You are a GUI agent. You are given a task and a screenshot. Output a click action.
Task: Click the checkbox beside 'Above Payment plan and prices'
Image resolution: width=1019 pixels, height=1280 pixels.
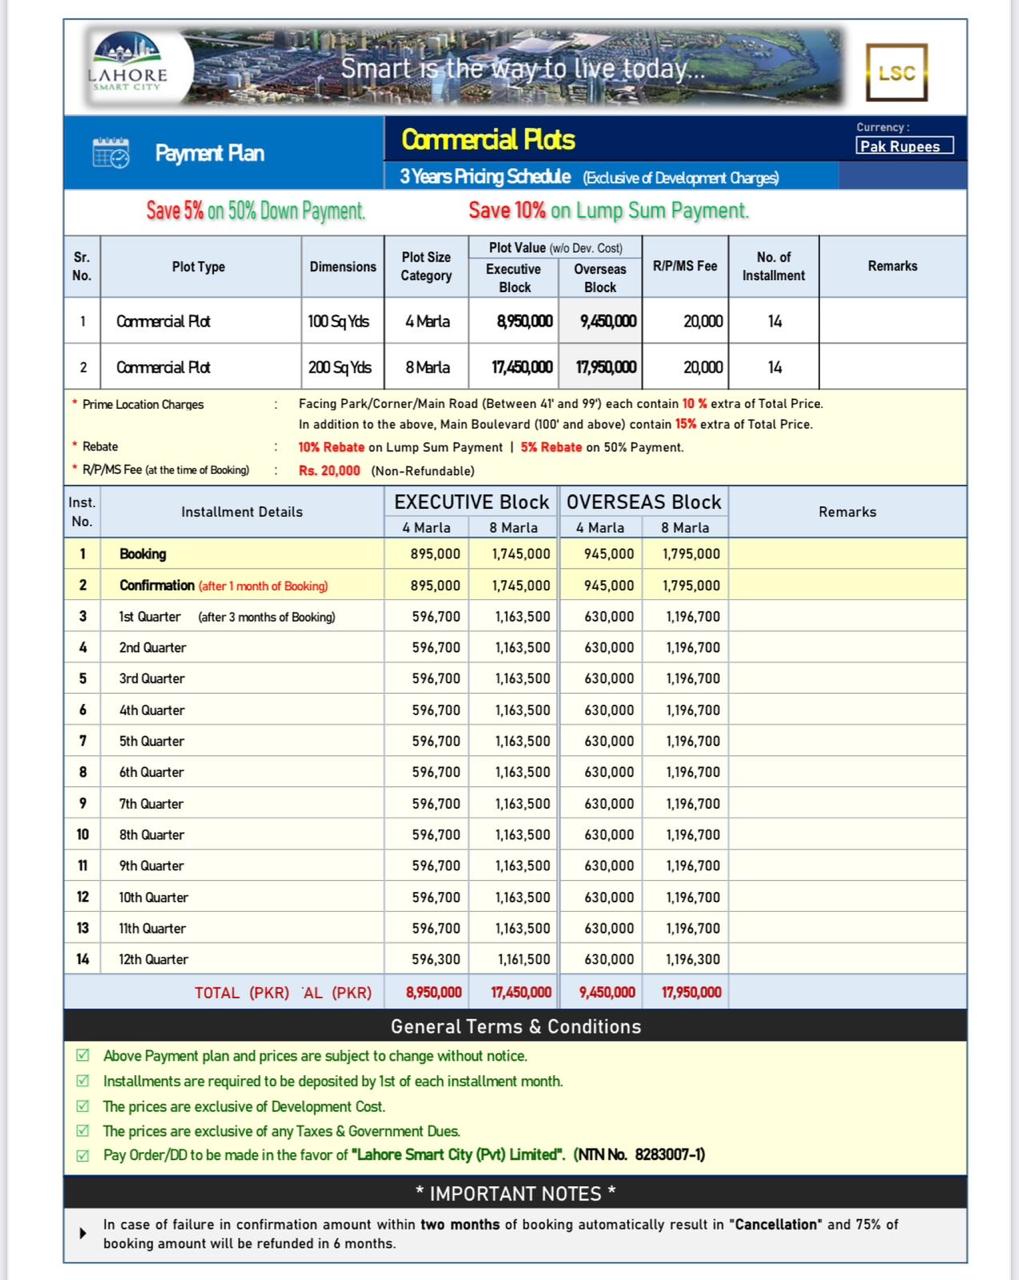pyautogui.click(x=83, y=1055)
